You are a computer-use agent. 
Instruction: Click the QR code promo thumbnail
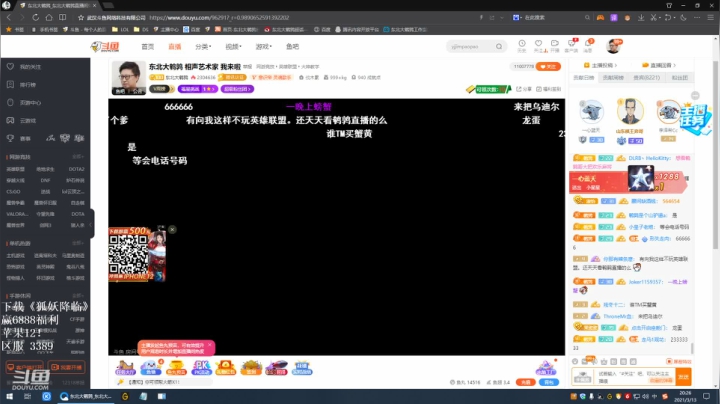pyautogui.click(x=137, y=254)
